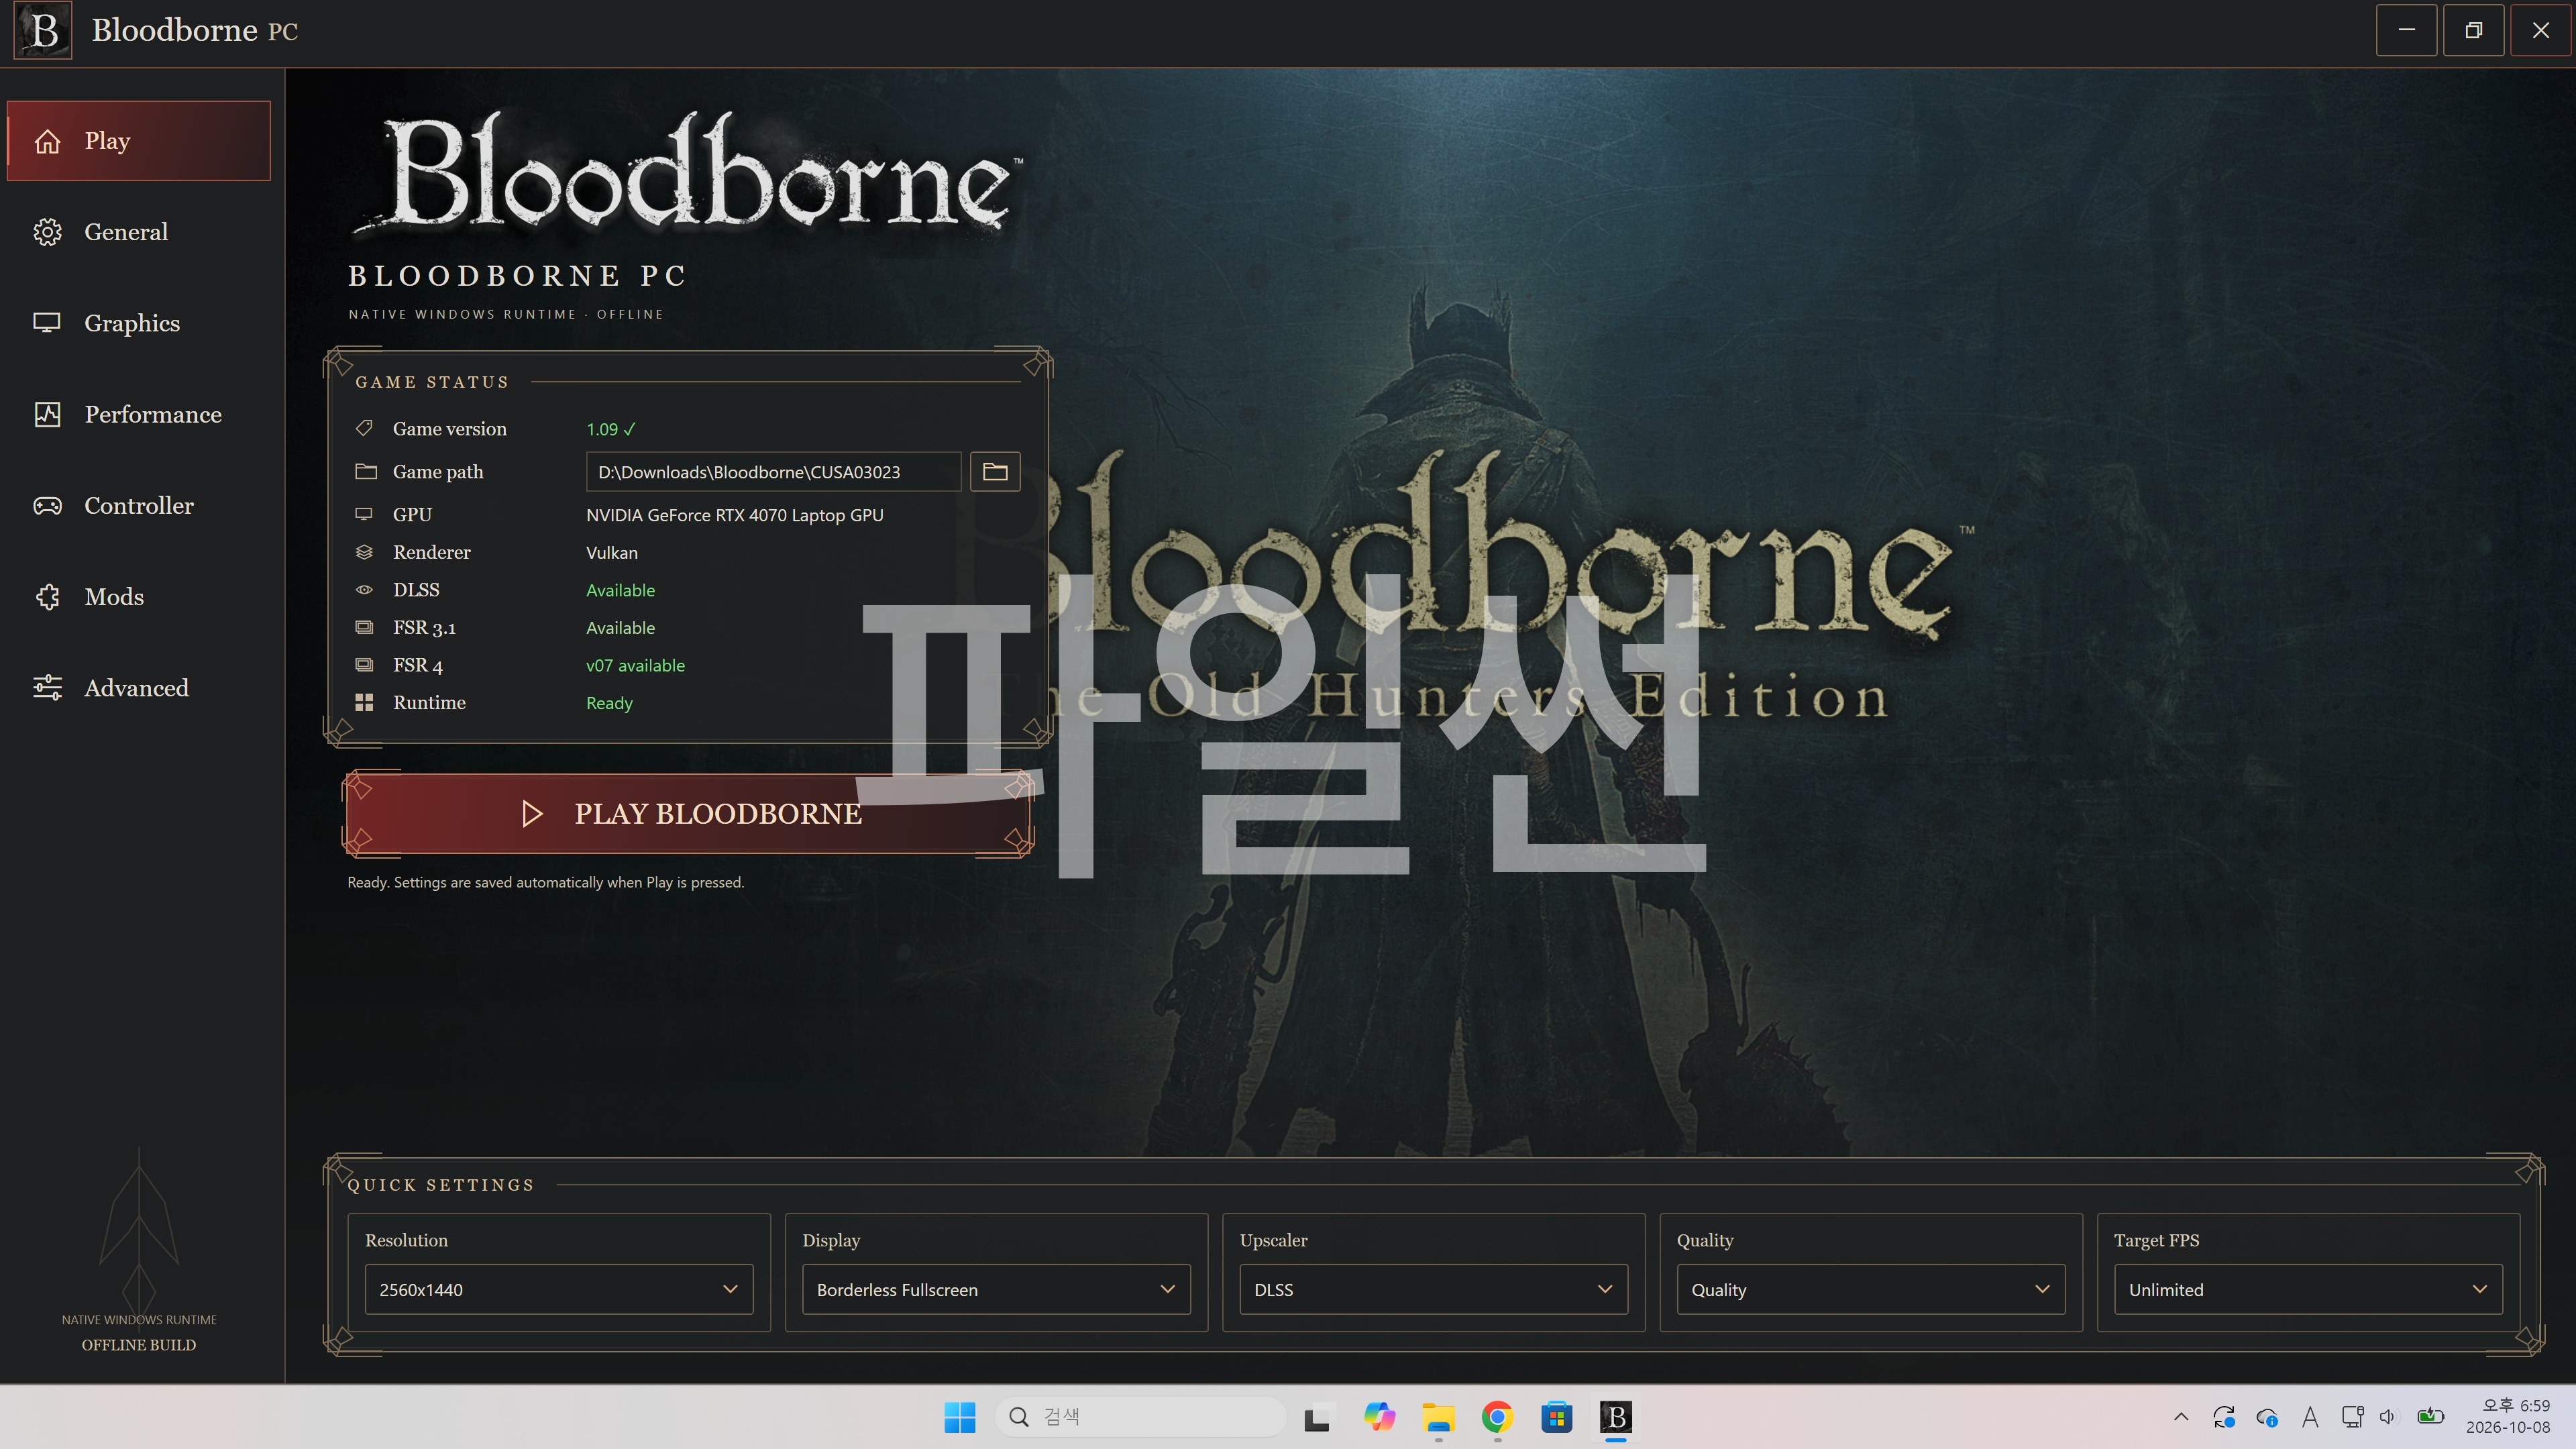The height and width of the screenshot is (1449, 2576).
Task: Expand the Resolution dropdown
Action: click(559, 1289)
